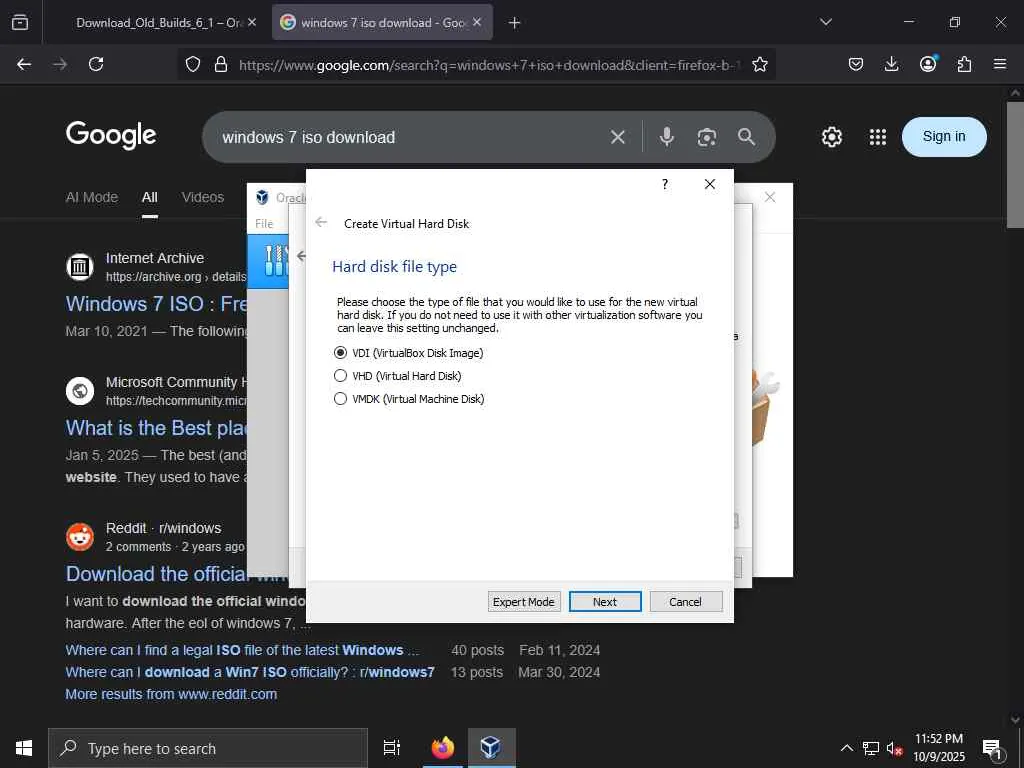Click the taskbar search box
The height and width of the screenshot is (768, 1024).
[208, 748]
